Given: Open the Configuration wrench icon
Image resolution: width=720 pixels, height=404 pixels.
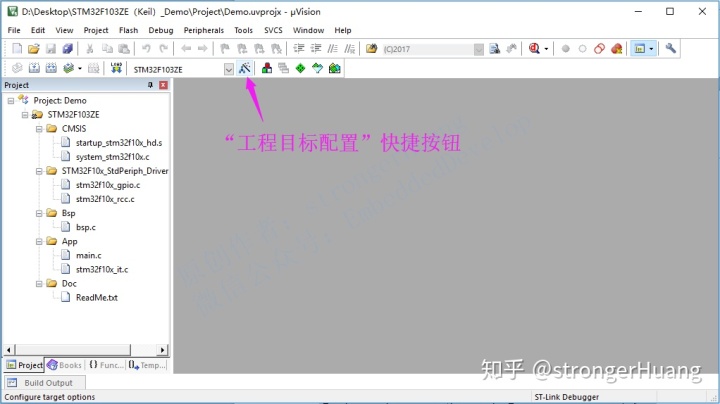Looking at the screenshot, I should pos(670,49).
